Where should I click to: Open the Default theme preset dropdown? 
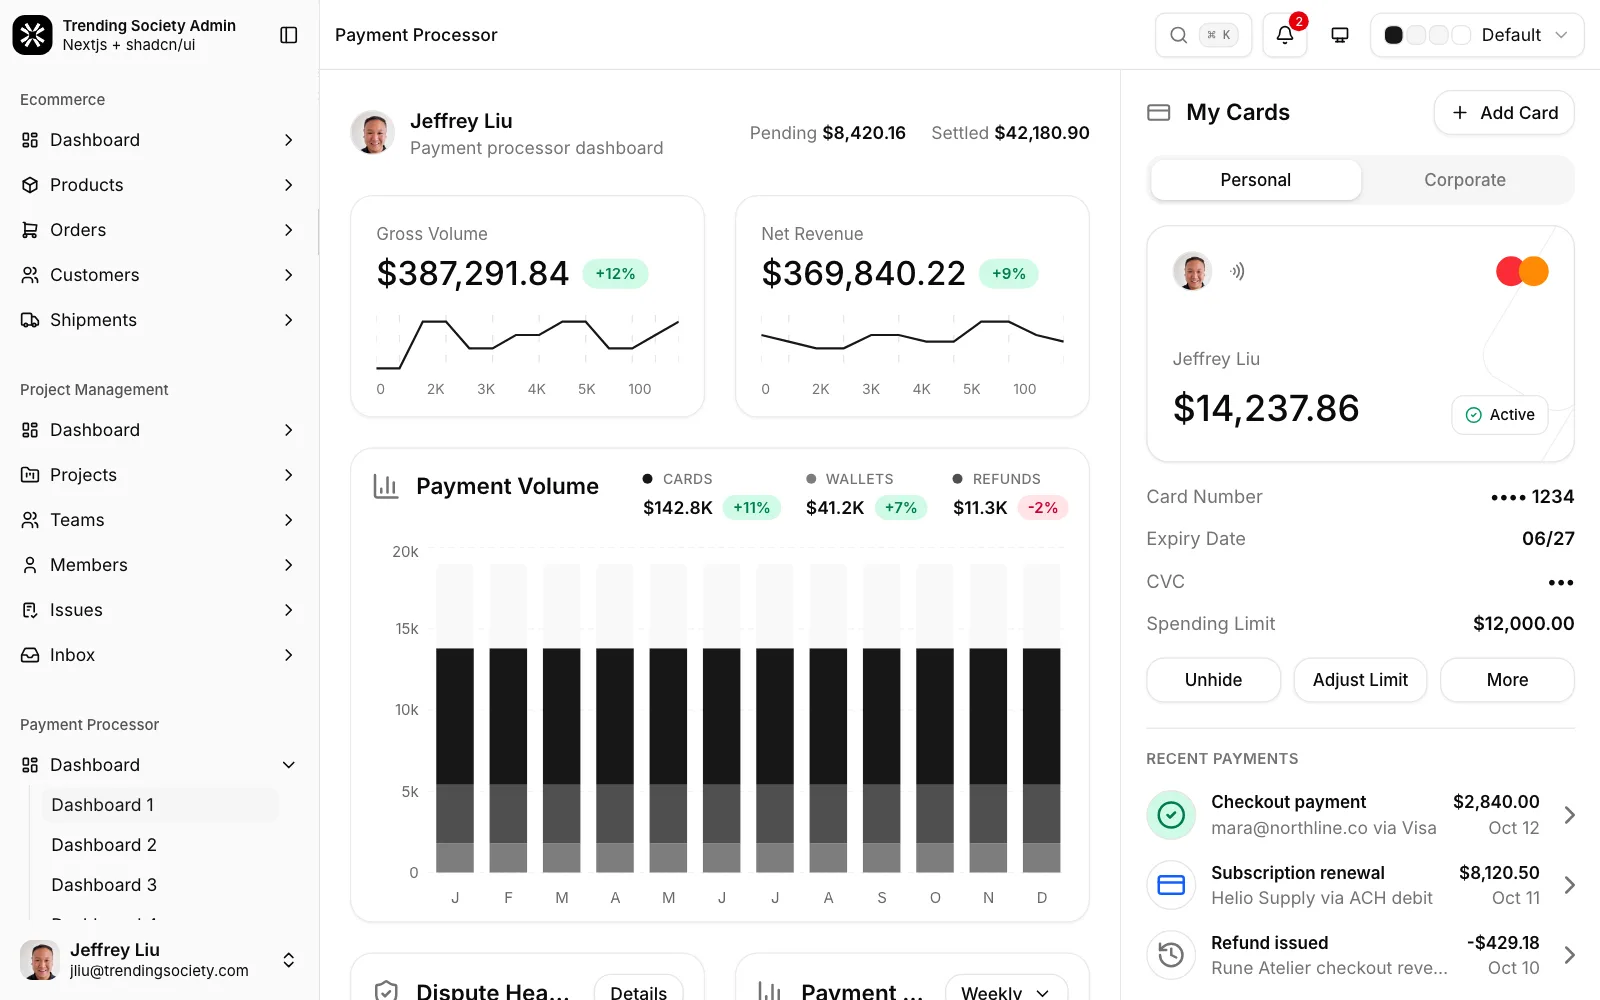1477,35
